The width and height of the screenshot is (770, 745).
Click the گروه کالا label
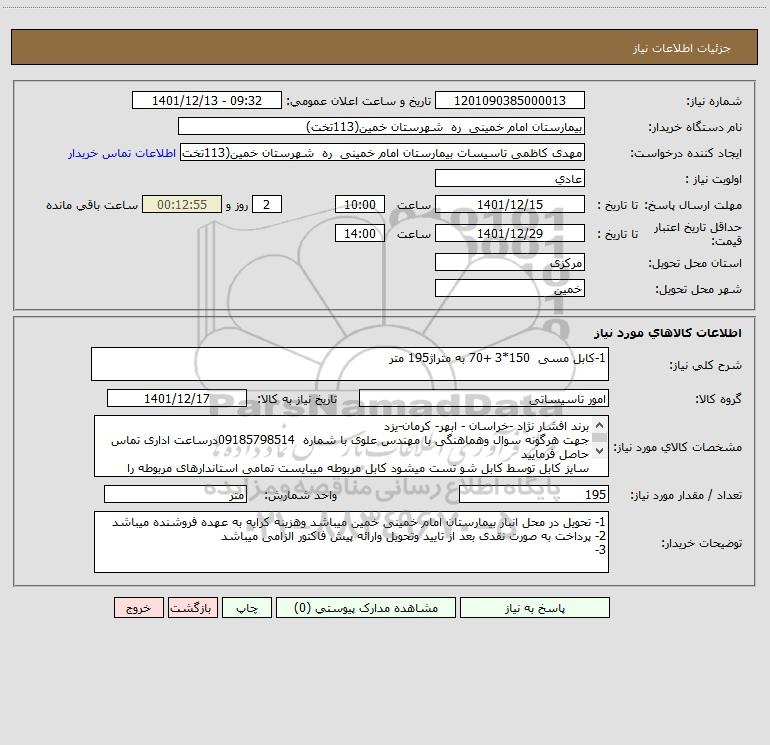[x=718, y=399]
